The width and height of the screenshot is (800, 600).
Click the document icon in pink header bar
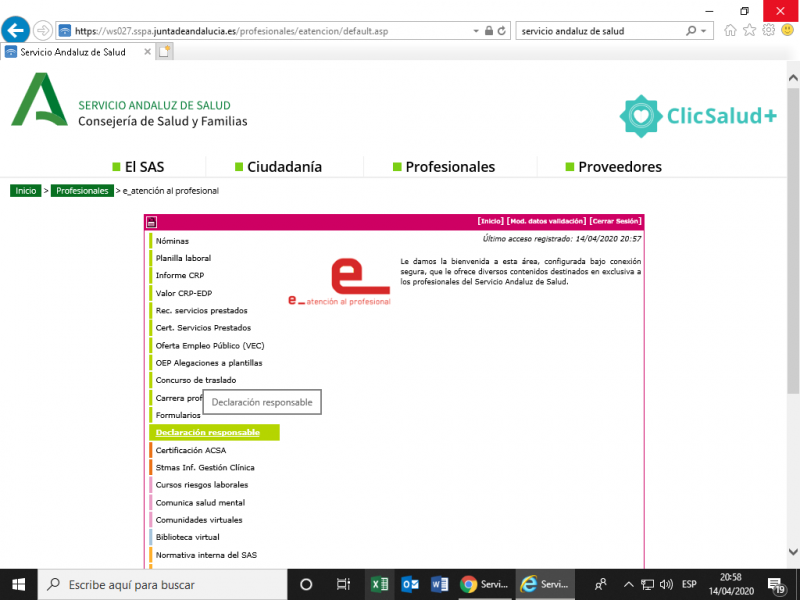point(152,222)
